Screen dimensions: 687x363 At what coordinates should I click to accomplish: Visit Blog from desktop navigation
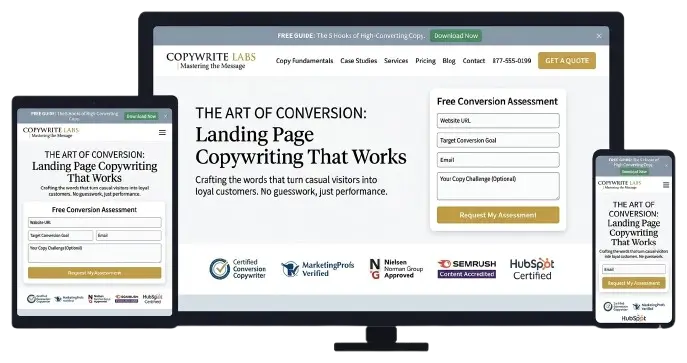[449, 61]
